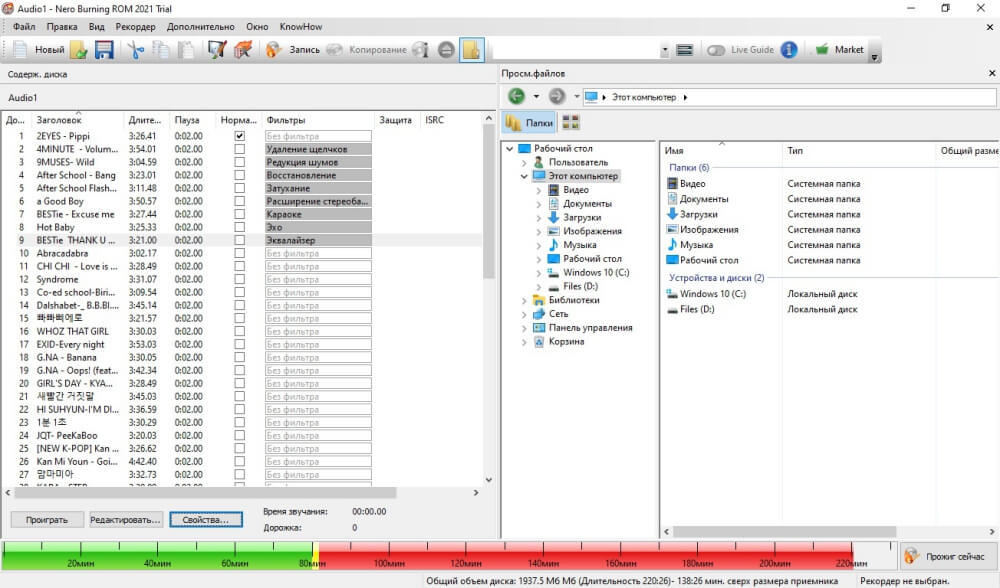Open back-history dropdown next to green arrow

click(x=536, y=96)
